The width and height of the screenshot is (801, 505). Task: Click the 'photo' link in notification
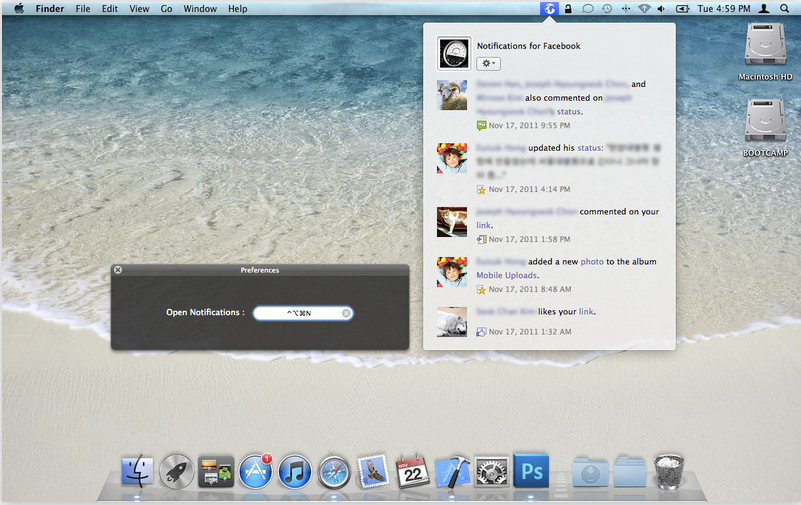coord(592,261)
